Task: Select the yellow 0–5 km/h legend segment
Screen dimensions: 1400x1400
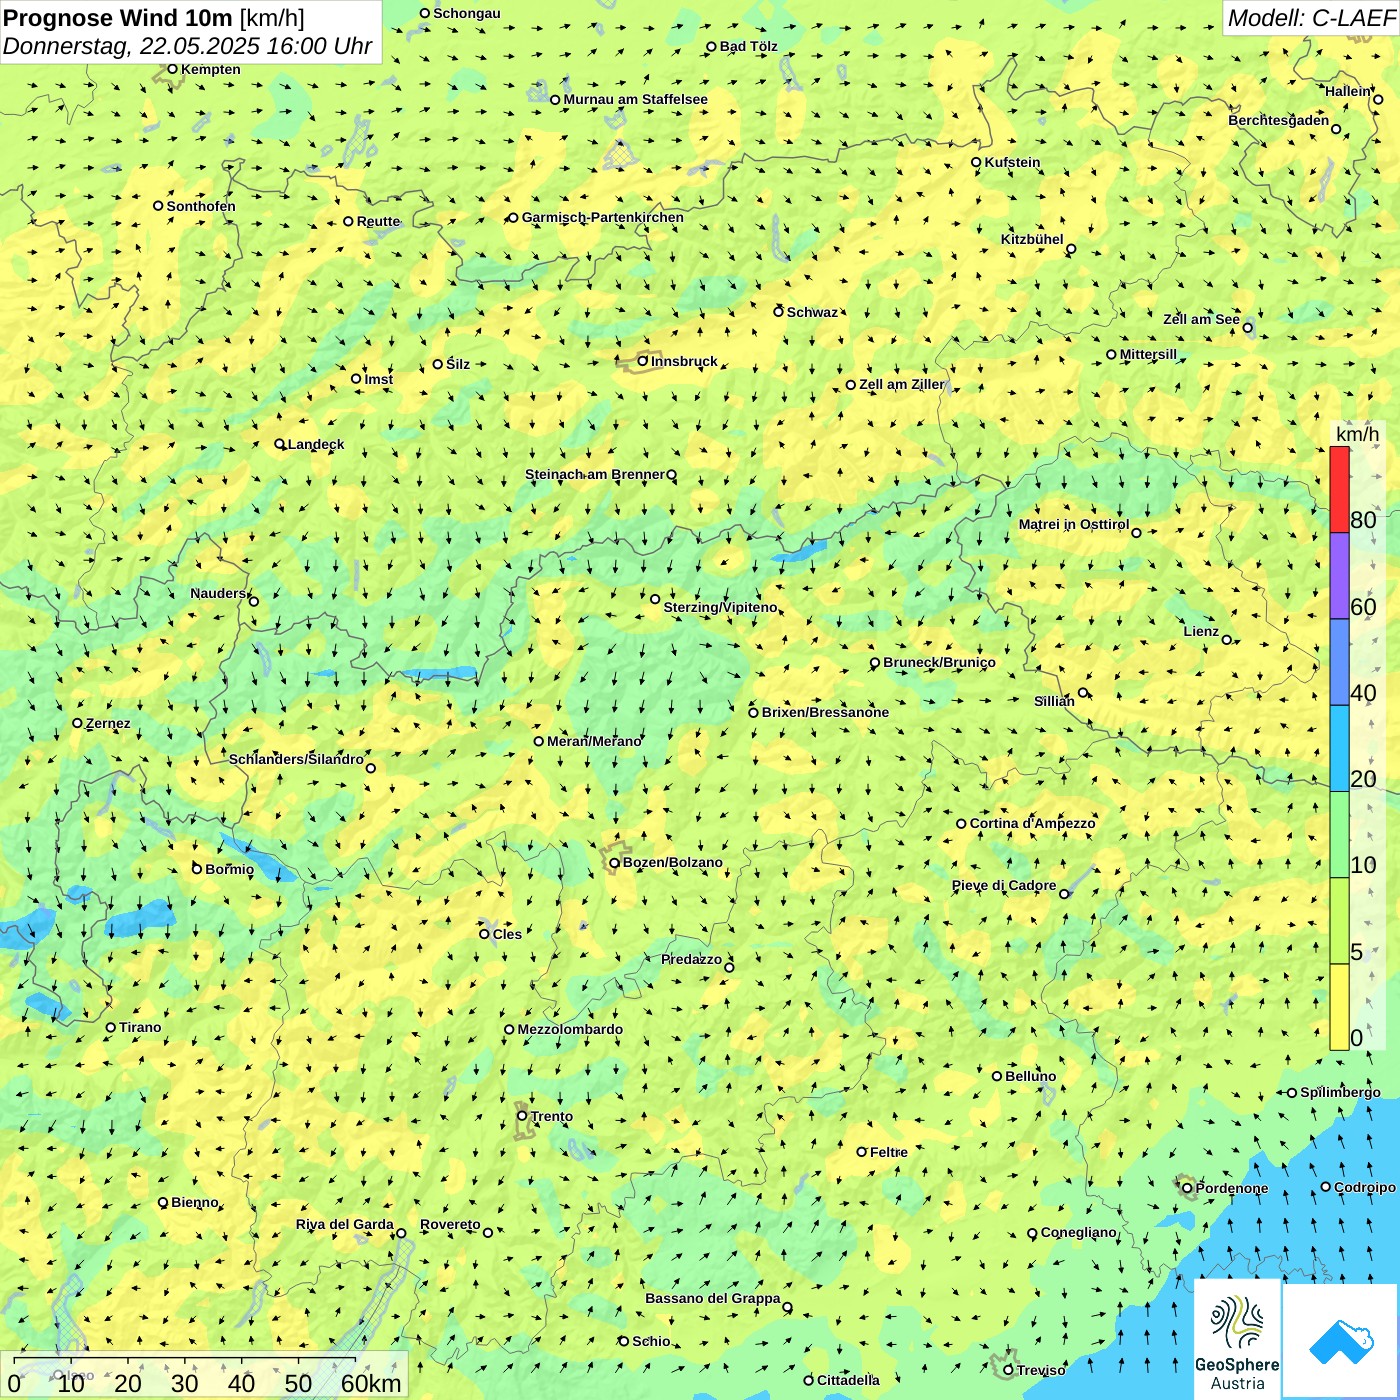Action: [1339, 1007]
